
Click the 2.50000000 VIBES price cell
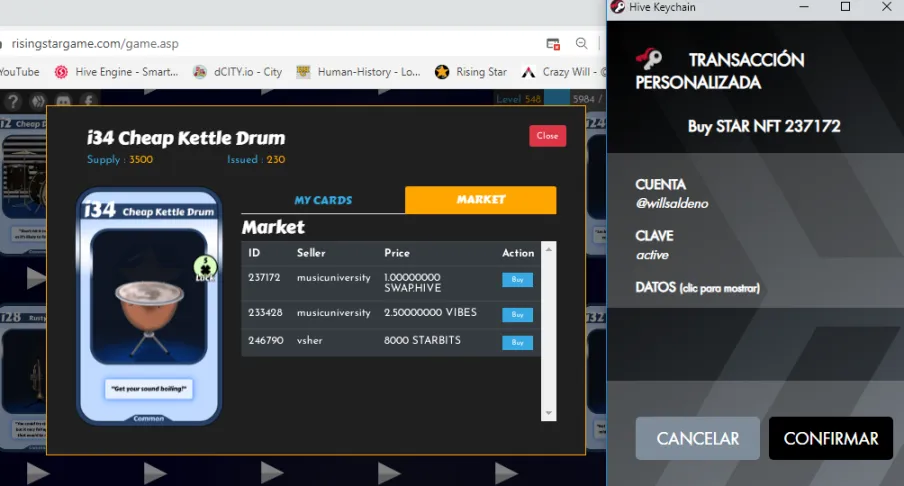click(430, 312)
